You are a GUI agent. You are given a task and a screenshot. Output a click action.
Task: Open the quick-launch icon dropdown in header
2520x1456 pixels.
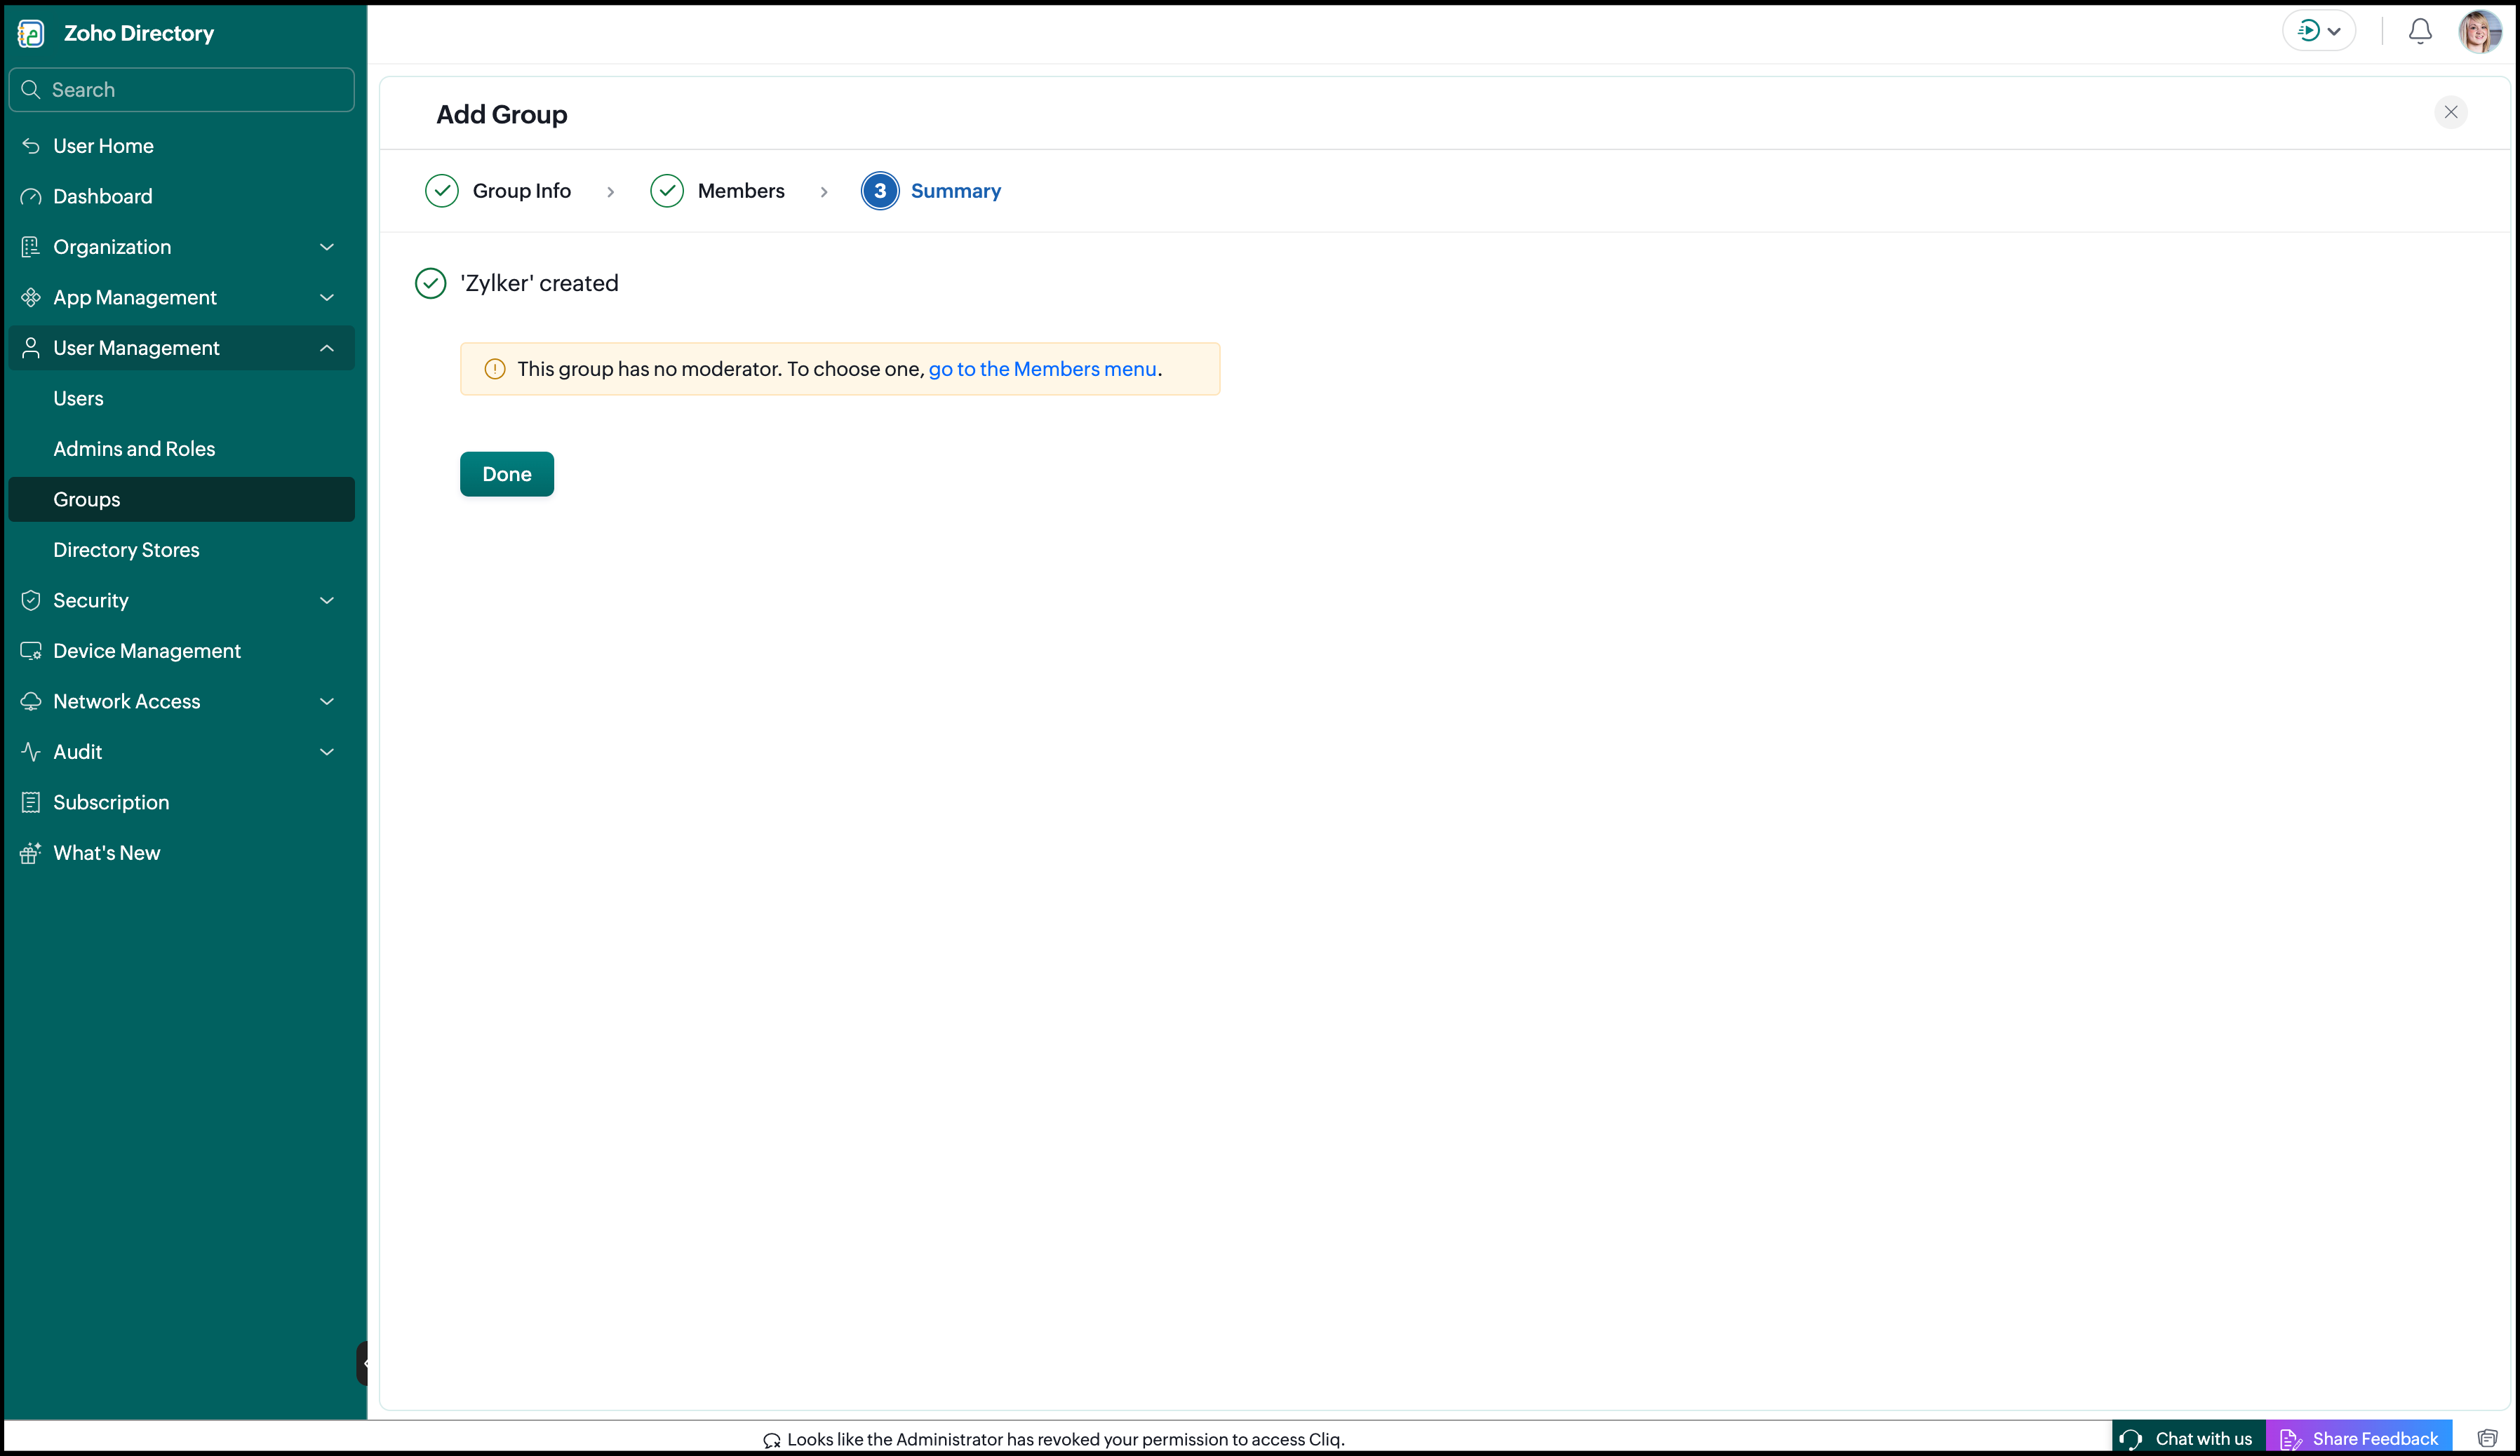point(2318,31)
